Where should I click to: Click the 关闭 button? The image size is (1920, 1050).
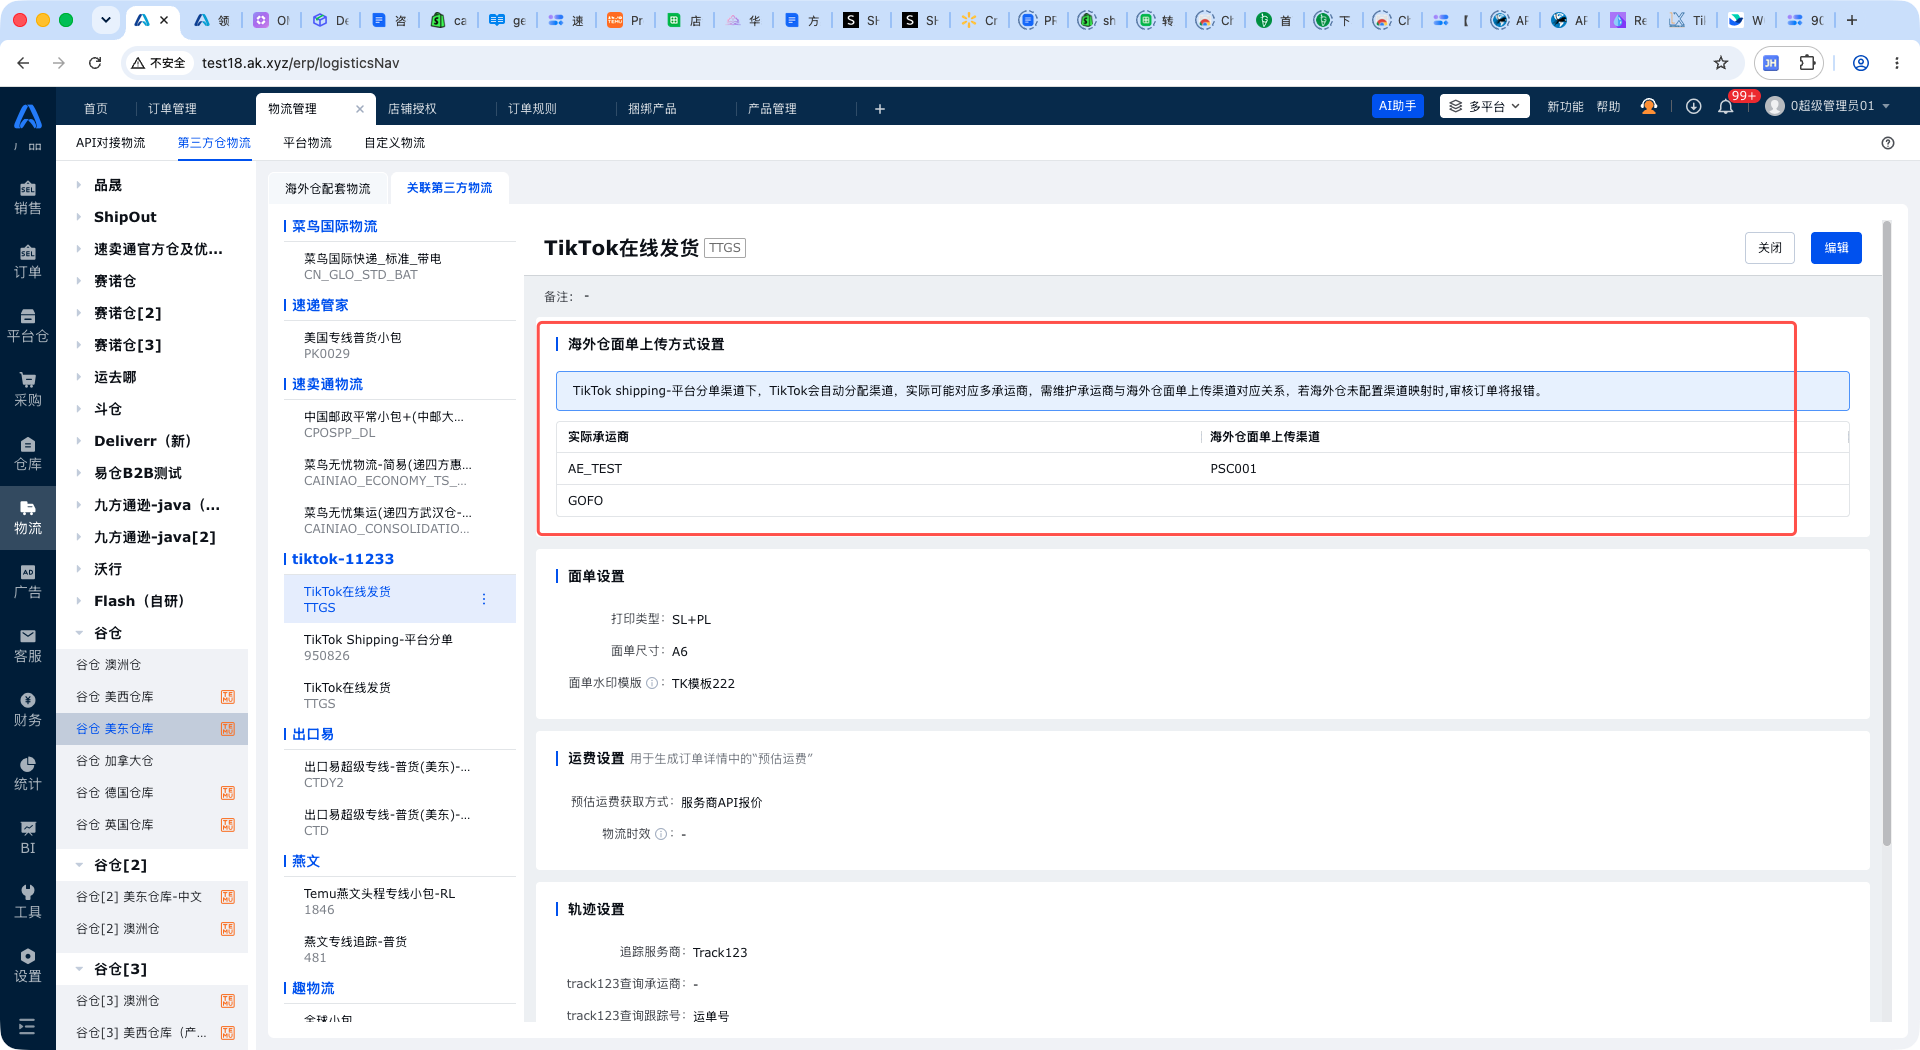pyautogui.click(x=1770, y=248)
